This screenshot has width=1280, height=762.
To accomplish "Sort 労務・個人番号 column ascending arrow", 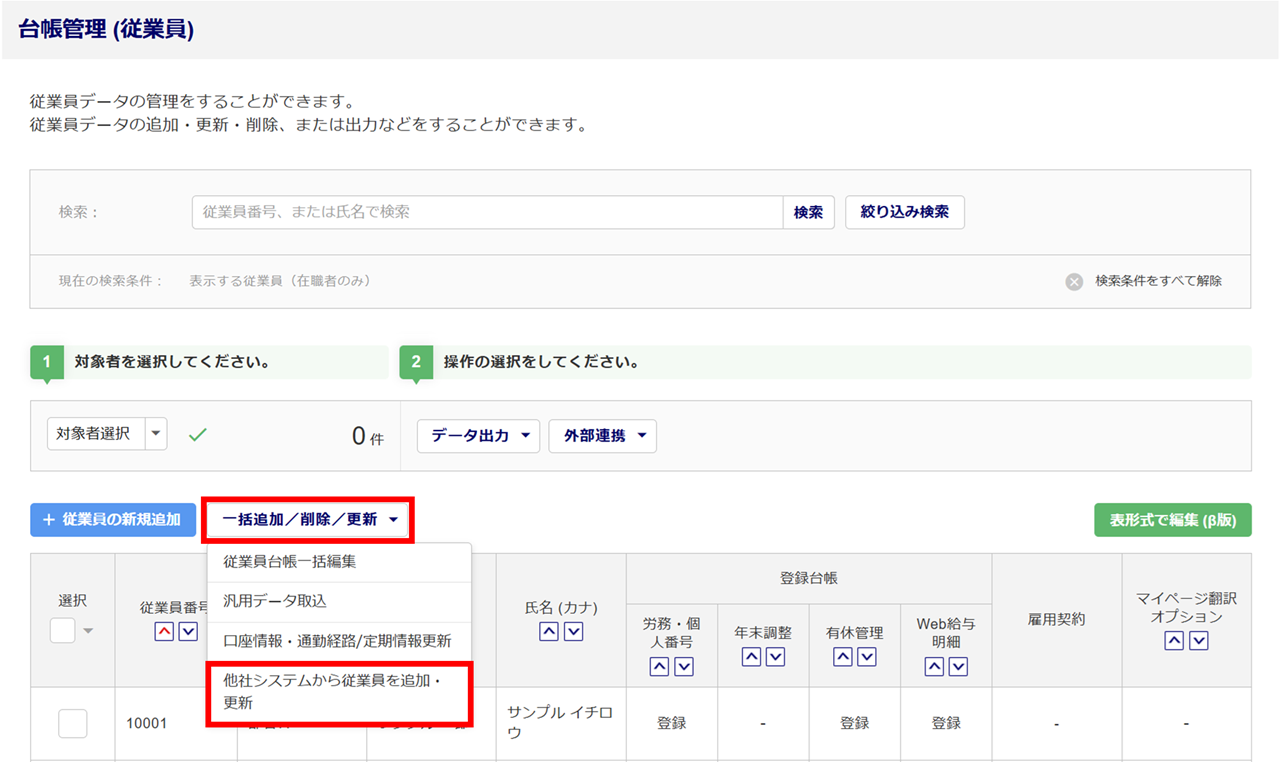I will (659, 667).
